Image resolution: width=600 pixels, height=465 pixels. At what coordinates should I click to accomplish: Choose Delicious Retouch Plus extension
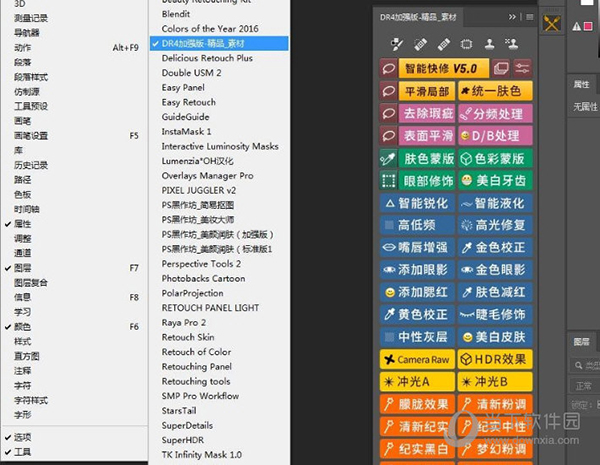[219, 58]
